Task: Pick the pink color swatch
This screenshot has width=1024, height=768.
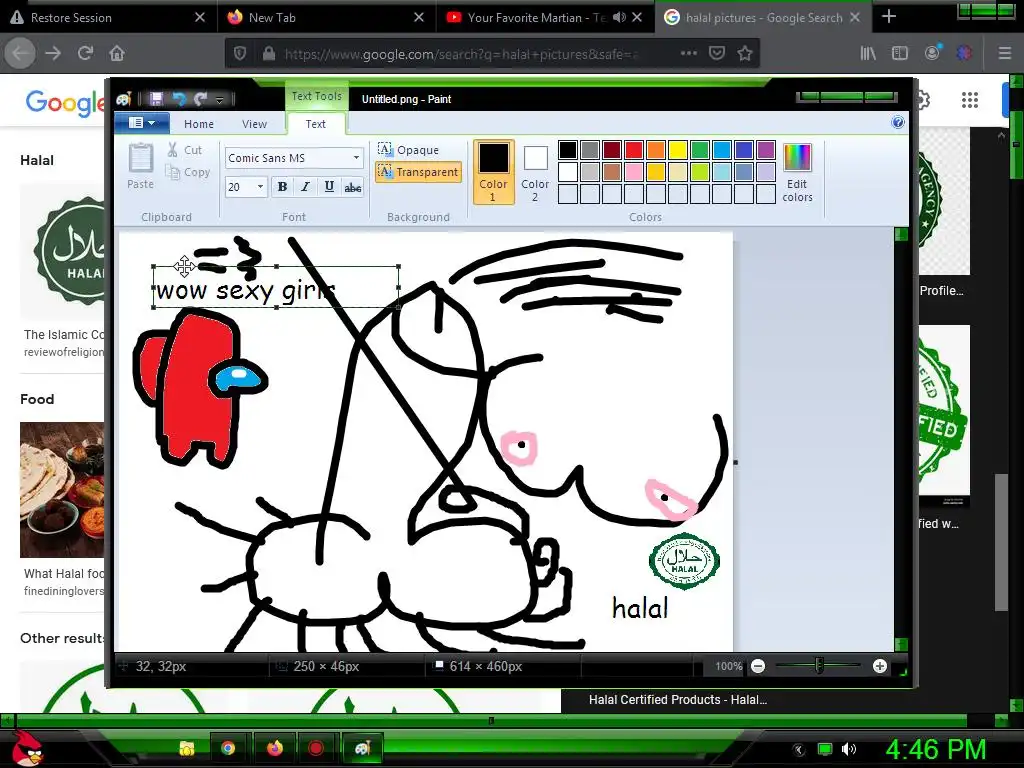Action: 633,172
